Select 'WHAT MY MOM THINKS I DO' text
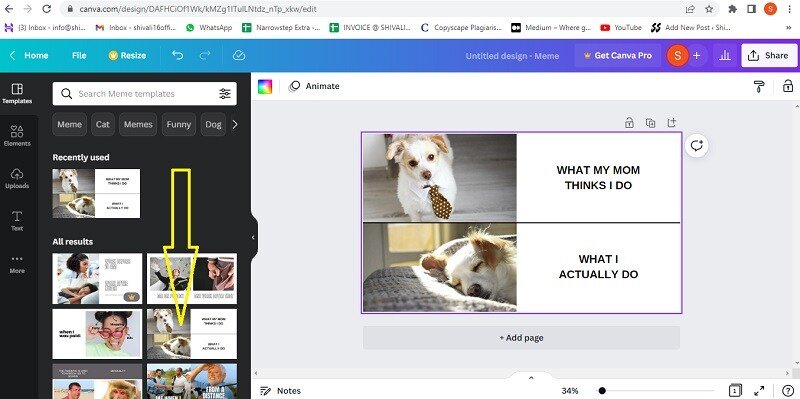This screenshot has width=800, height=399. tap(598, 178)
